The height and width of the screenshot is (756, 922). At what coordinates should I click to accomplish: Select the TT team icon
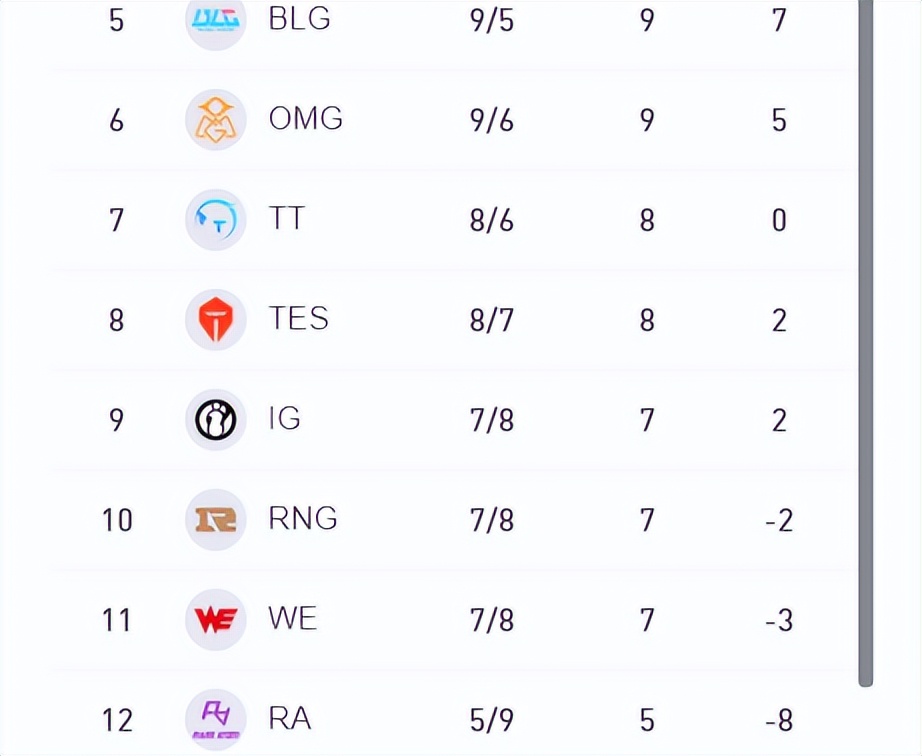tap(215, 219)
